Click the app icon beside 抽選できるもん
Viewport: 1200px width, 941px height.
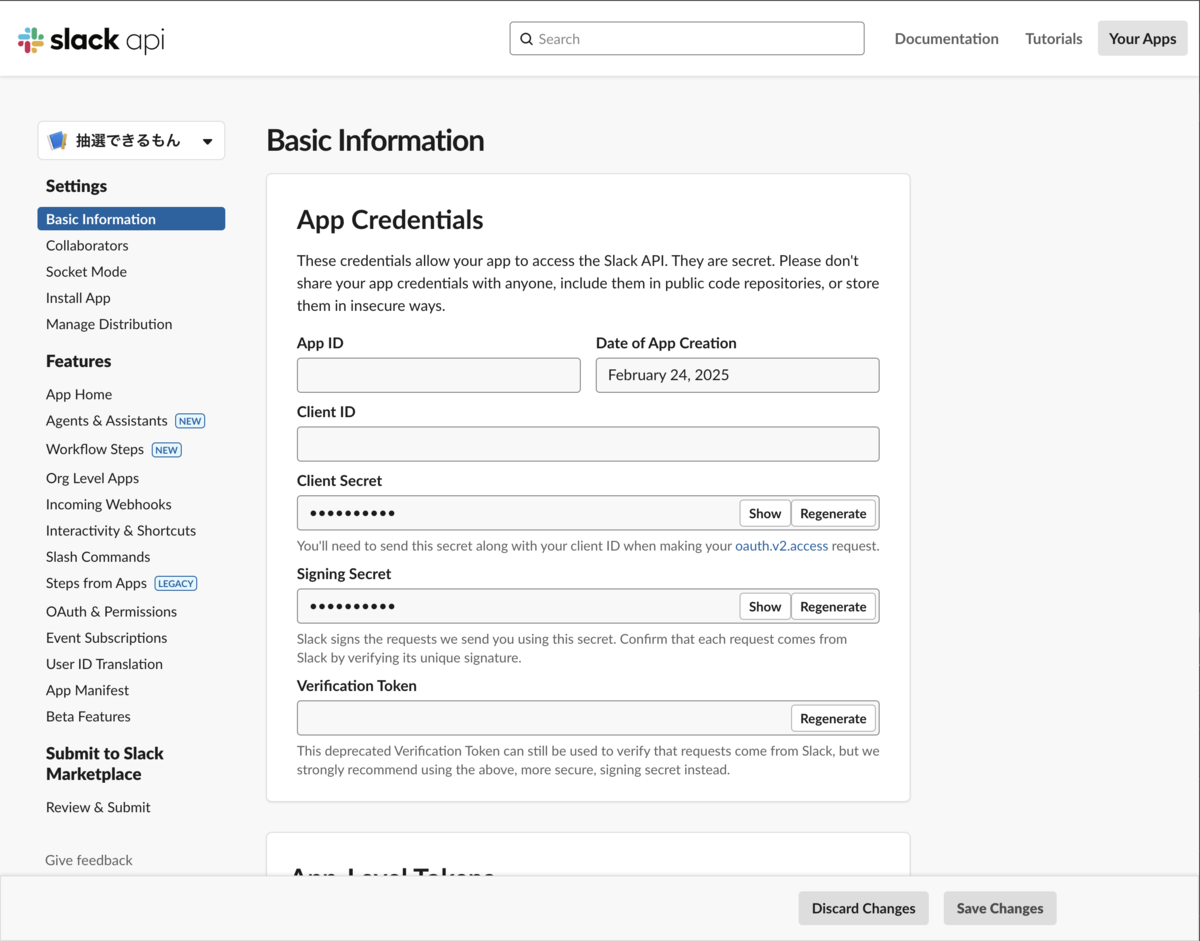(x=58, y=141)
